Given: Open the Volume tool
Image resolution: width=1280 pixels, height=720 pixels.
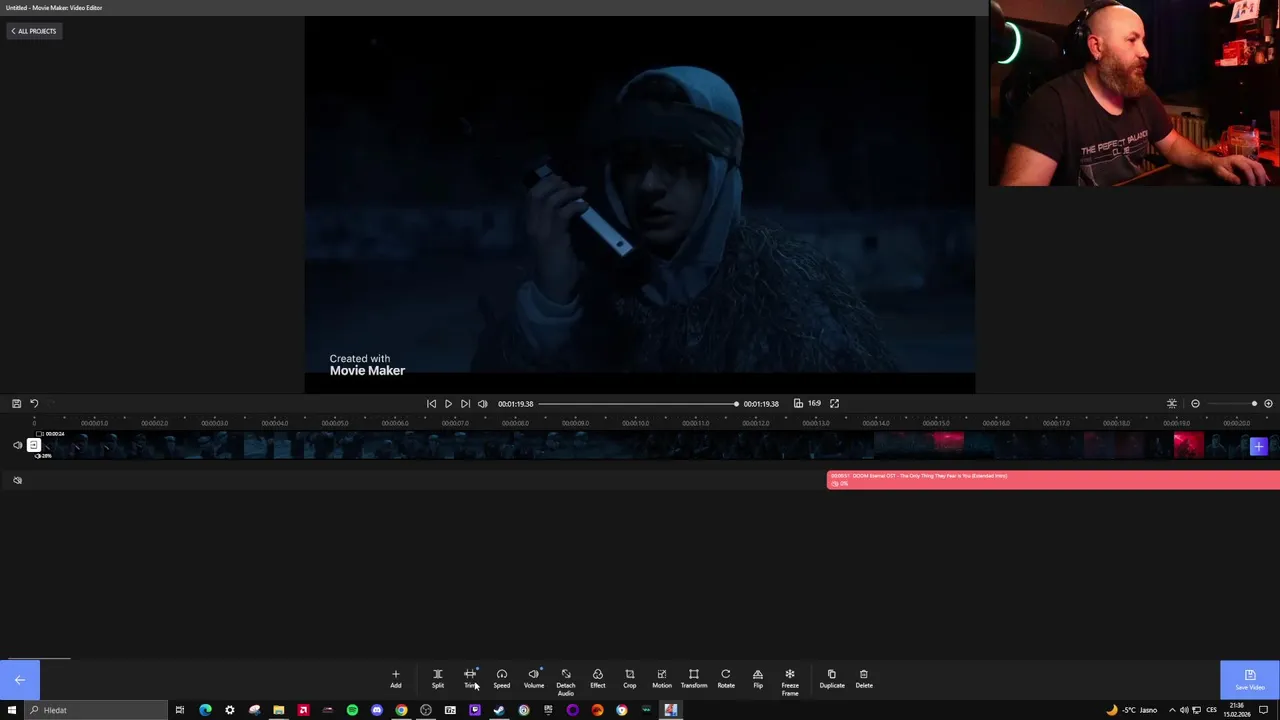Looking at the screenshot, I should point(534,679).
